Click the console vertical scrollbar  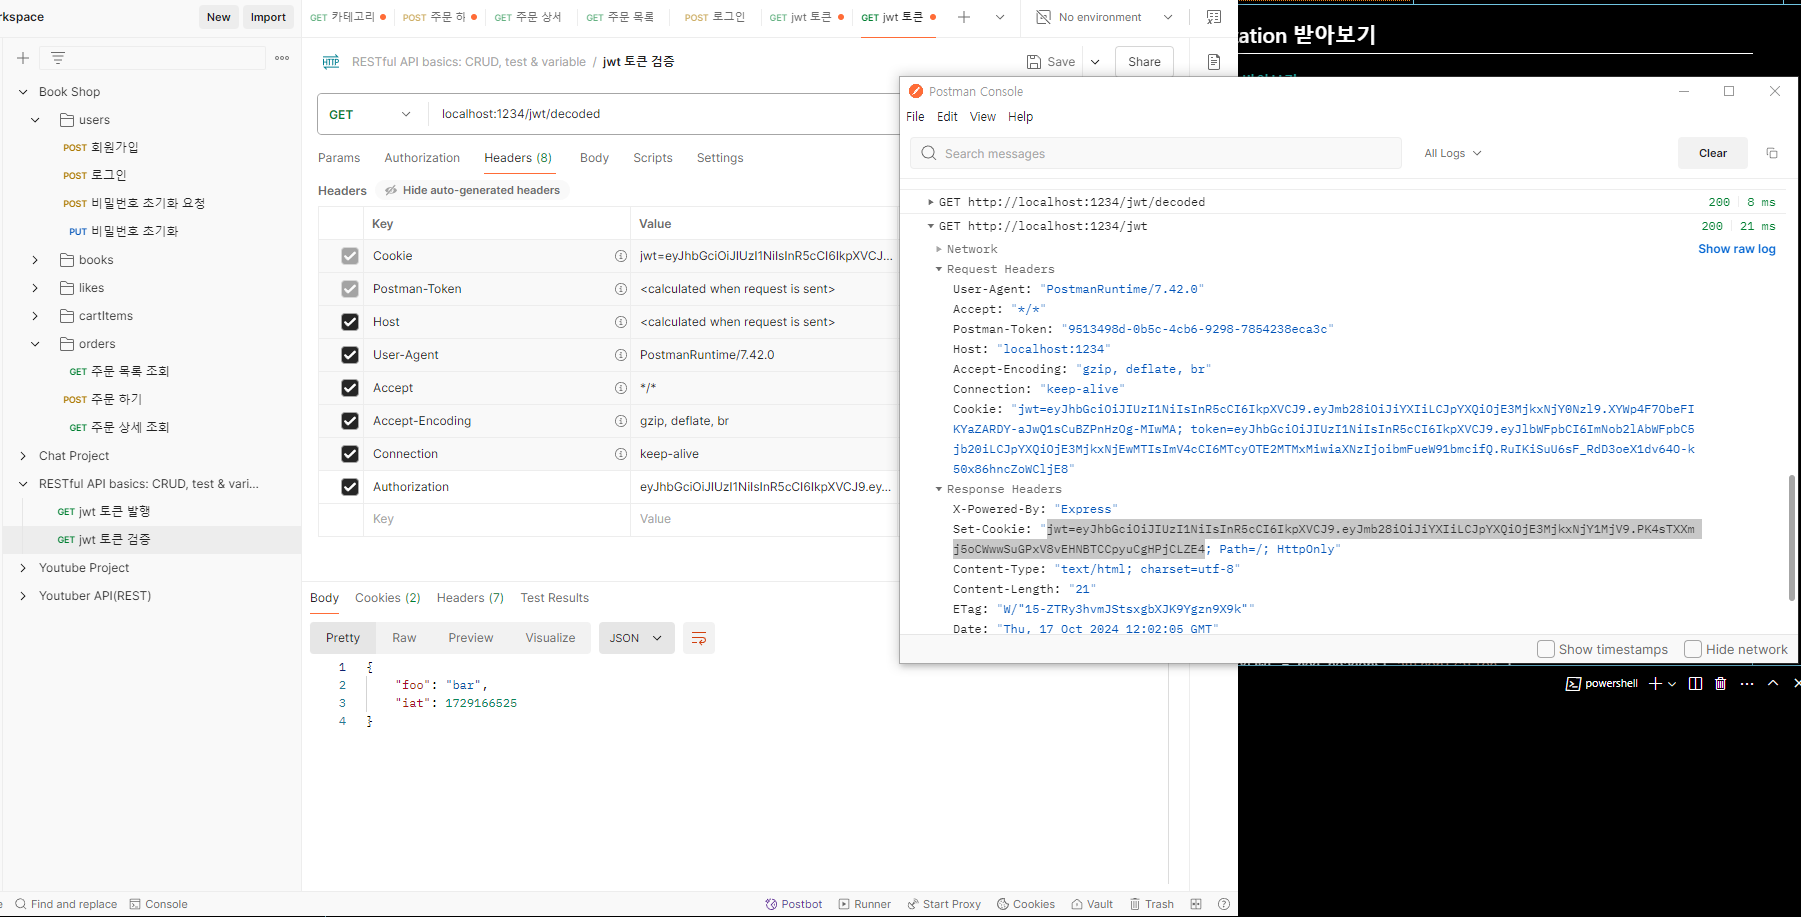1791,538
